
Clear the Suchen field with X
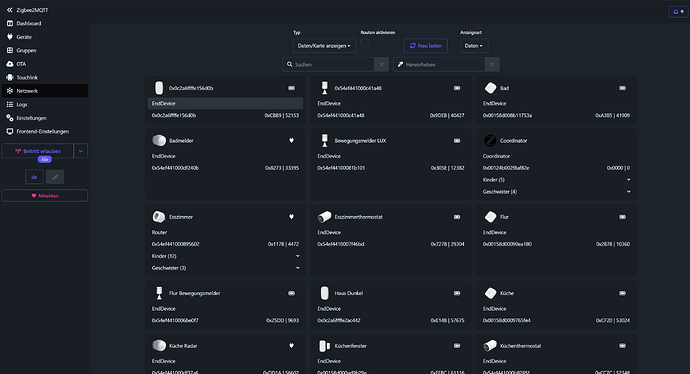point(382,64)
